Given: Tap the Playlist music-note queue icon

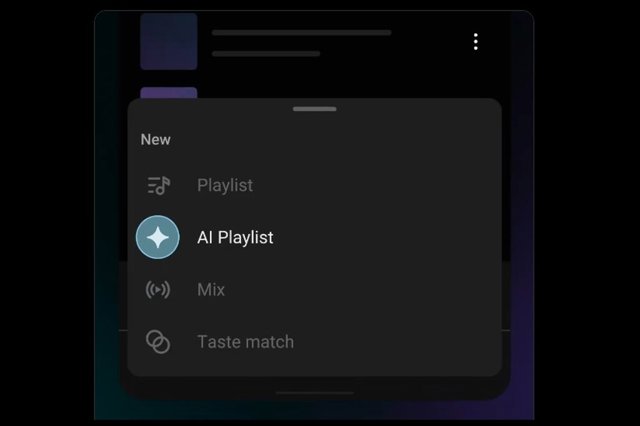Looking at the screenshot, I should (158, 185).
